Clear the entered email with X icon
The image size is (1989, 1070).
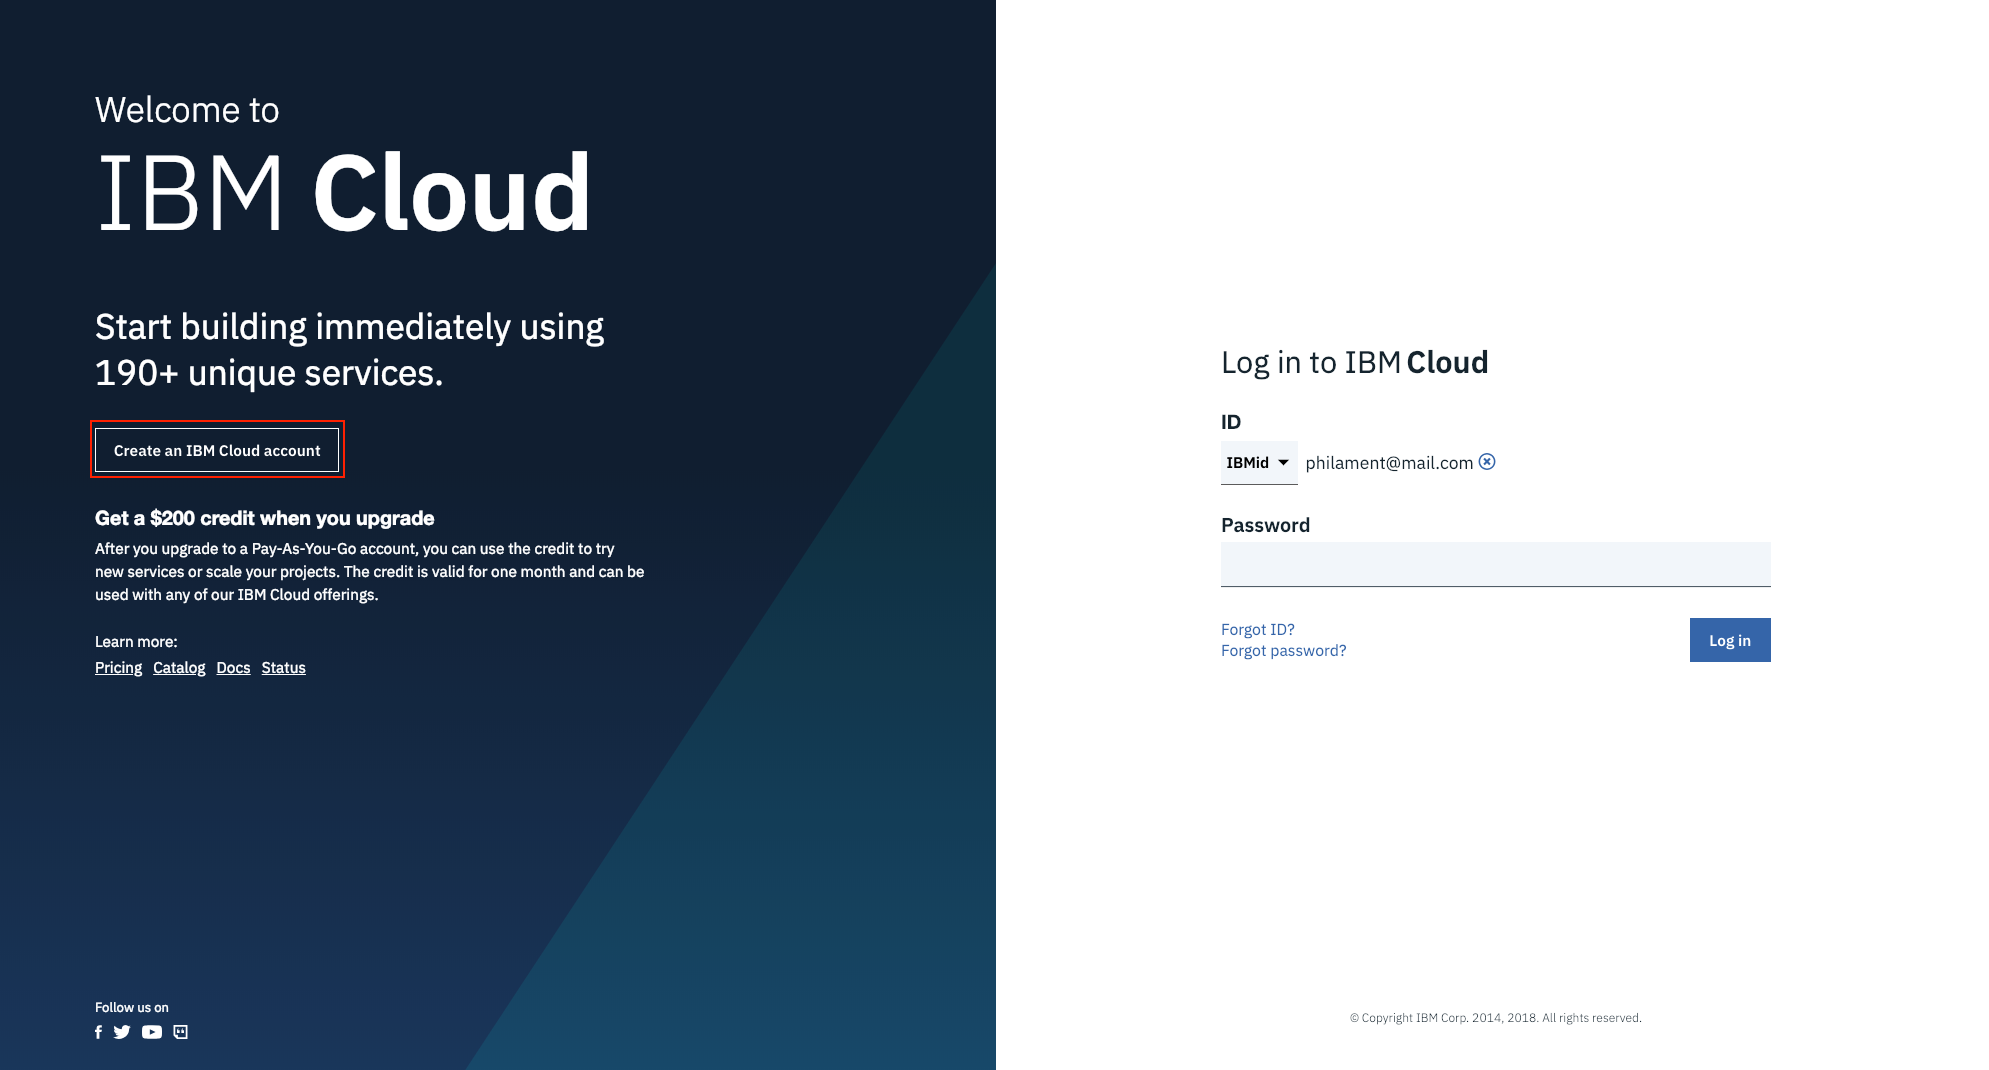(1487, 461)
